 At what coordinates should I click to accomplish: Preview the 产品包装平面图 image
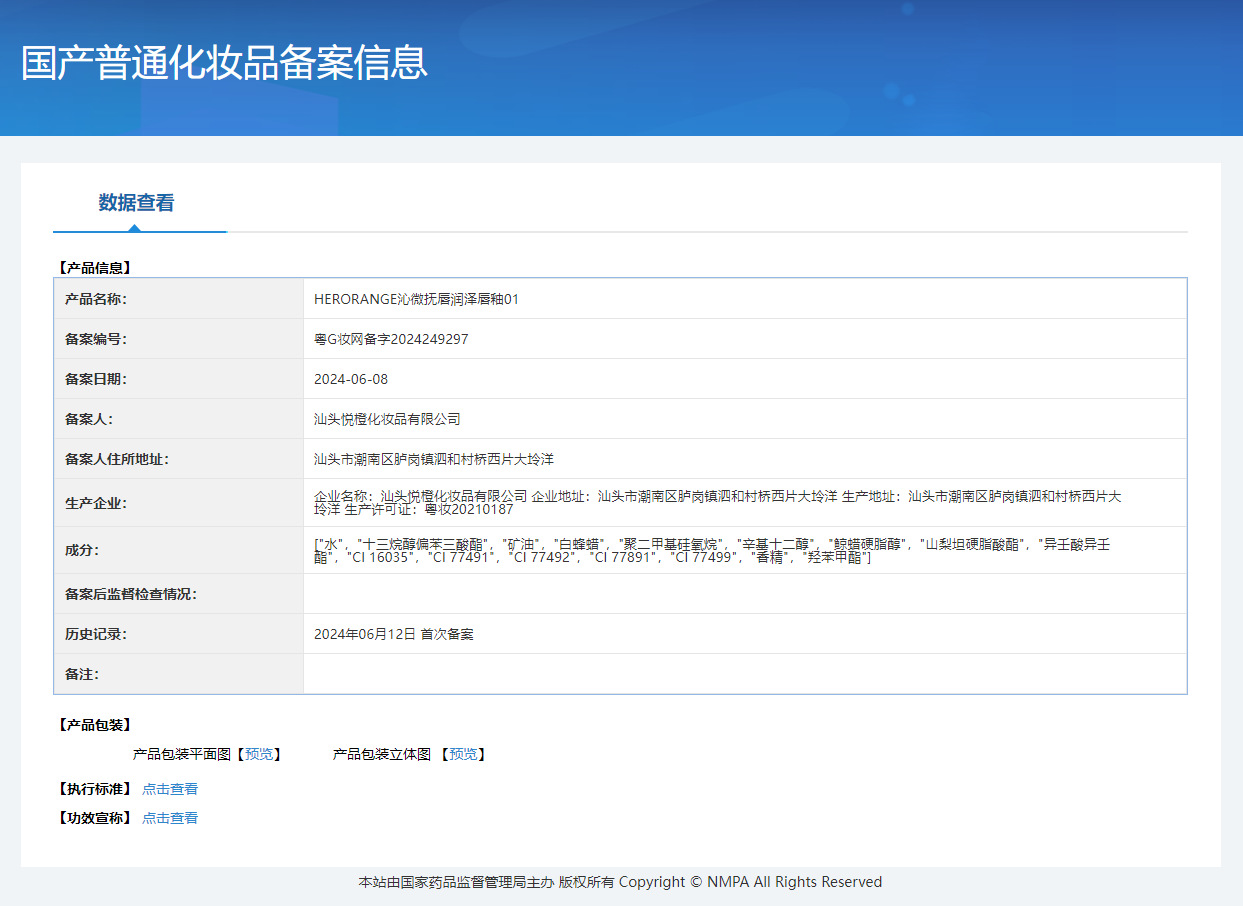[x=258, y=754]
